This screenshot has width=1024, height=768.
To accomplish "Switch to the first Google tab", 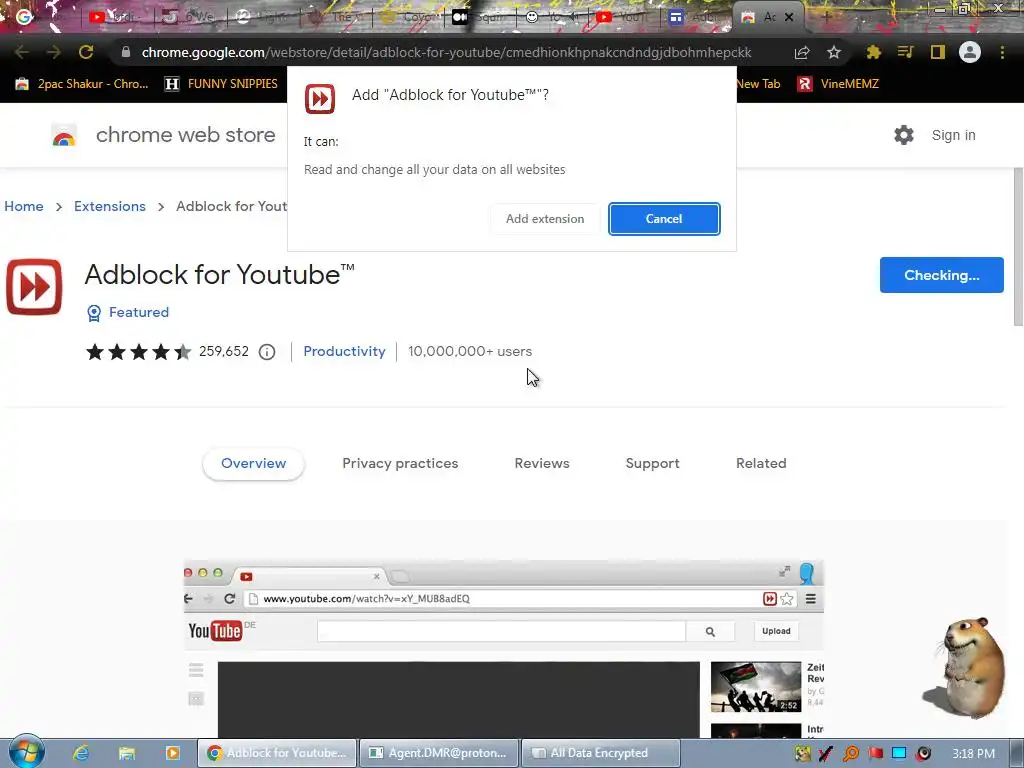I will 25,17.
